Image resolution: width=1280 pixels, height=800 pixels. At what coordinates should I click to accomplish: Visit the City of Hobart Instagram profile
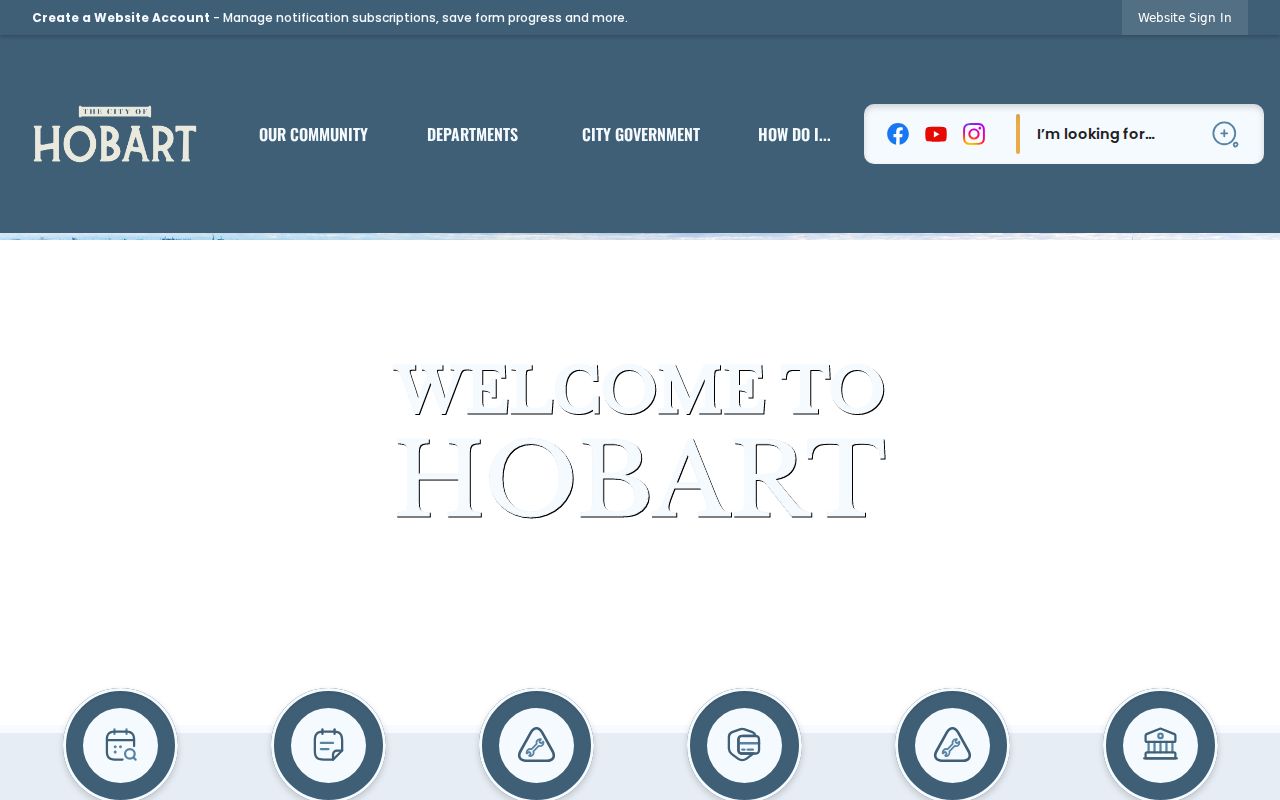974,134
